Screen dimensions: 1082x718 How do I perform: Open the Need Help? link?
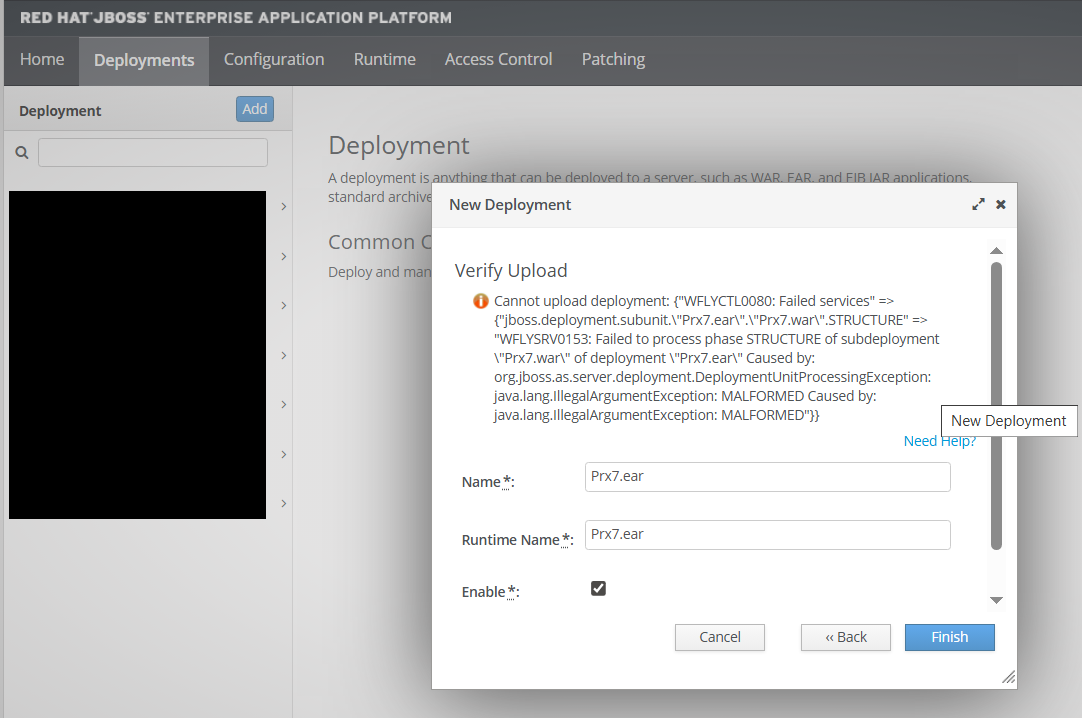pos(939,441)
